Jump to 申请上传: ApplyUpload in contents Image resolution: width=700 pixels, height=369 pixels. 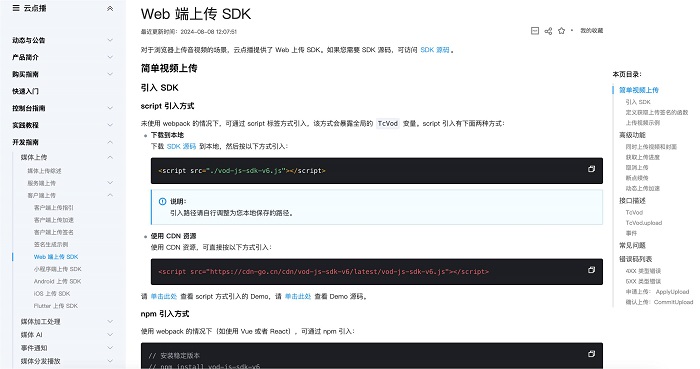[x=657, y=292]
